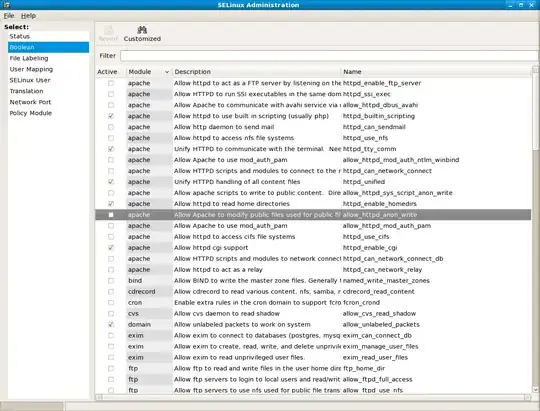Open the Policy Module section
The height and width of the screenshot is (411, 540).
(x=31, y=113)
